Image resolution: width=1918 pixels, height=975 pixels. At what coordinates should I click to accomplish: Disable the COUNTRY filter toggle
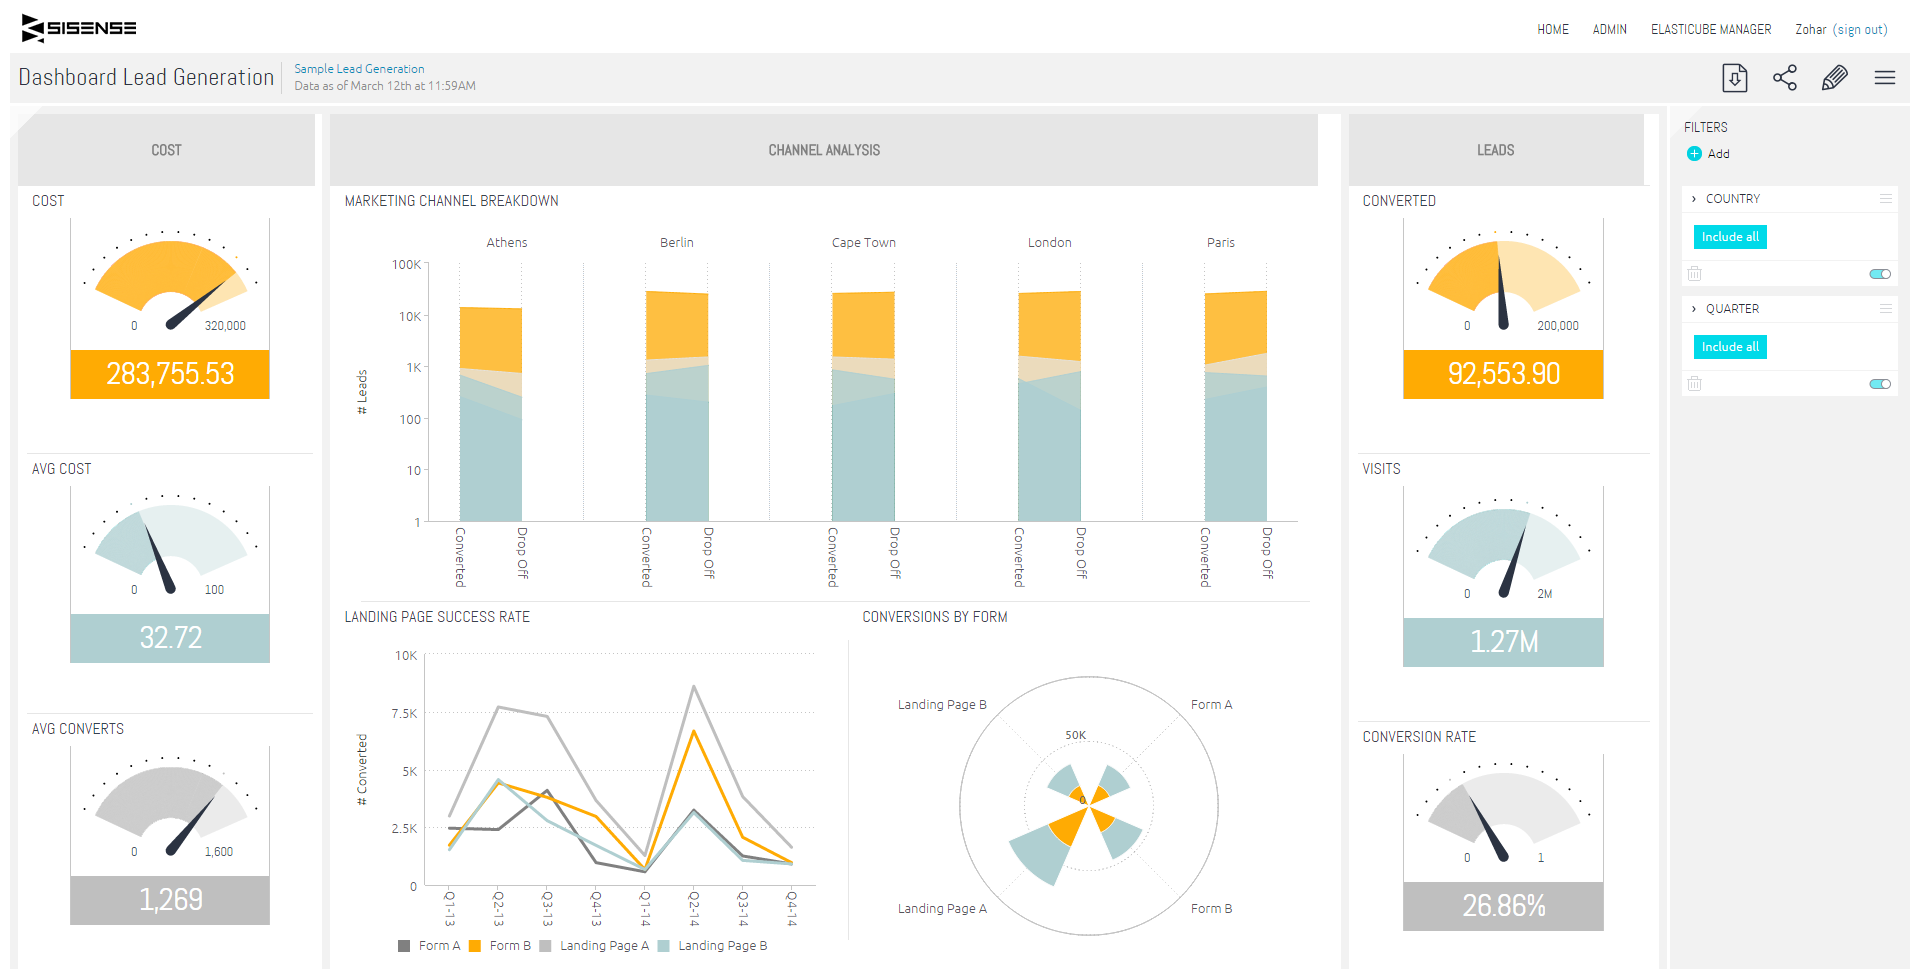(1880, 274)
